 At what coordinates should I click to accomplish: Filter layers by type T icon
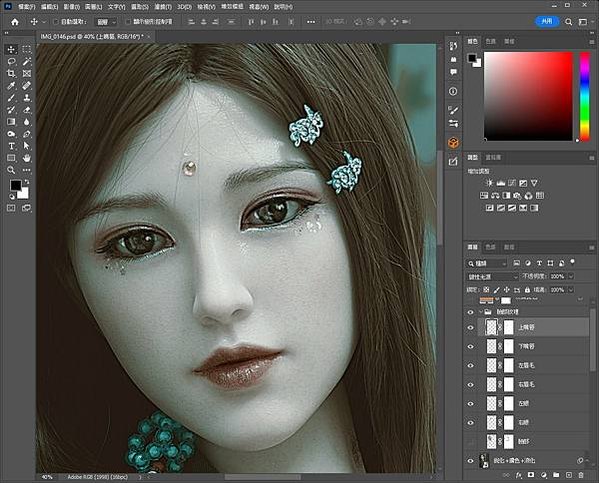click(539, 263)
